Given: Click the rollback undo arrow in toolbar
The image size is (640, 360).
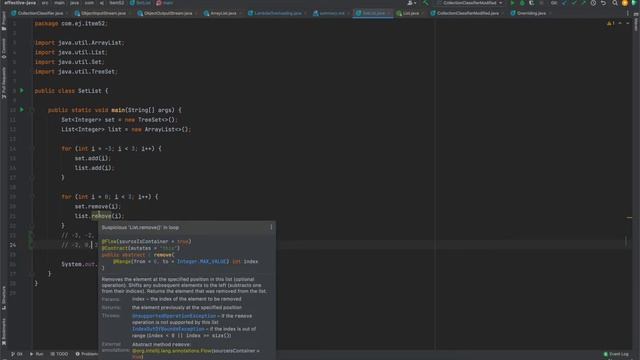Looking at the screenshot, I should 603,3.
